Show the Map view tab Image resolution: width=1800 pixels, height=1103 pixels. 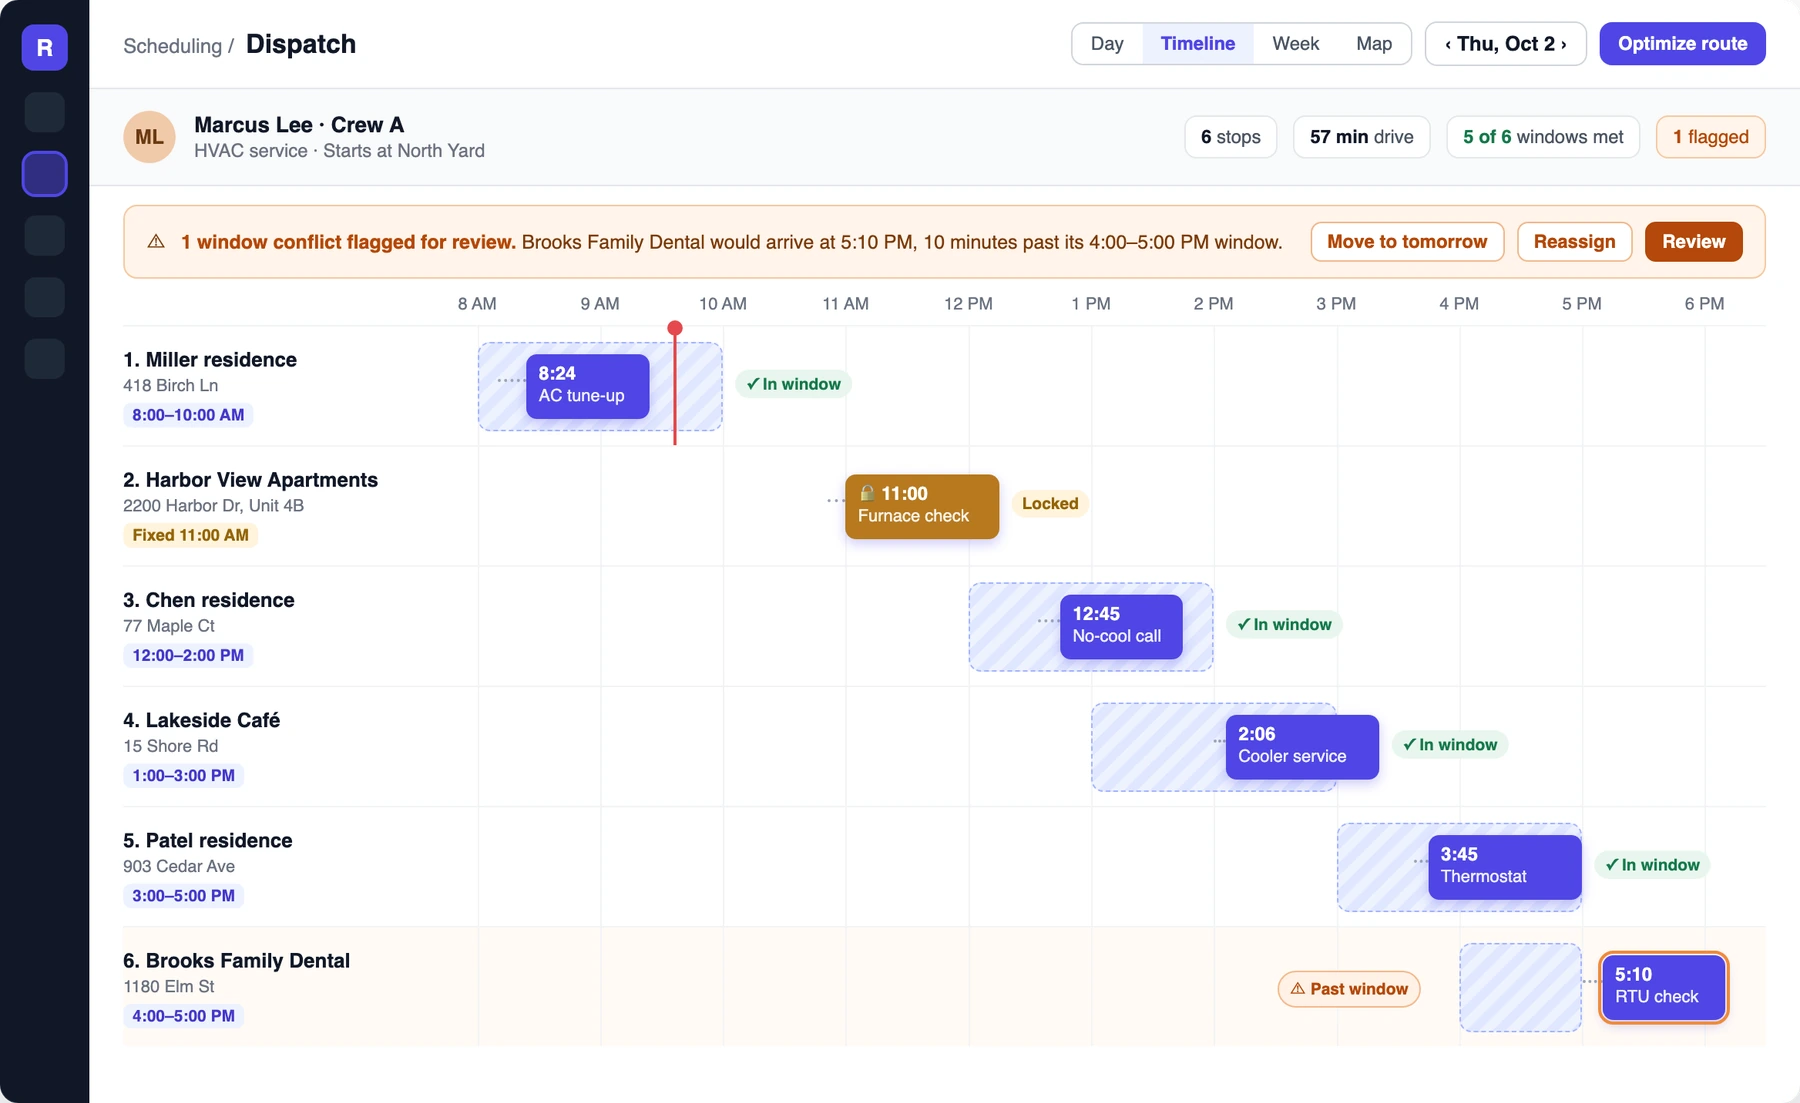[1374, 44]
